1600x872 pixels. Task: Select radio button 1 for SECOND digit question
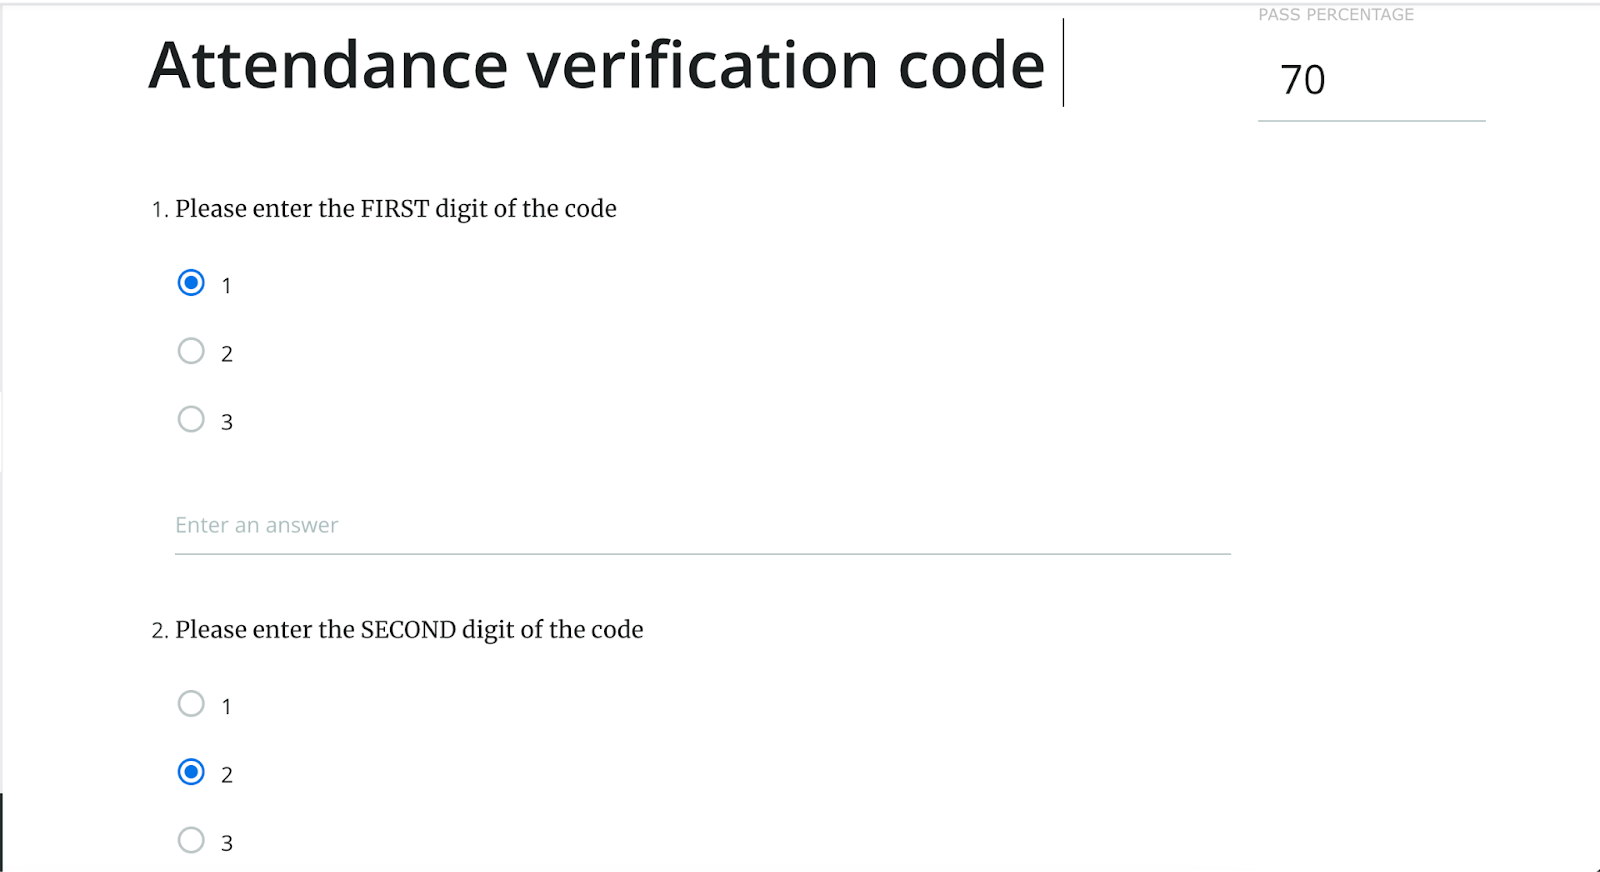point(191,704)
